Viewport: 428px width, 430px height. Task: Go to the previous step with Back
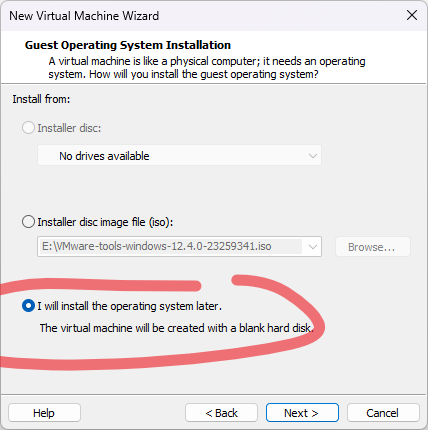(221, 413)
